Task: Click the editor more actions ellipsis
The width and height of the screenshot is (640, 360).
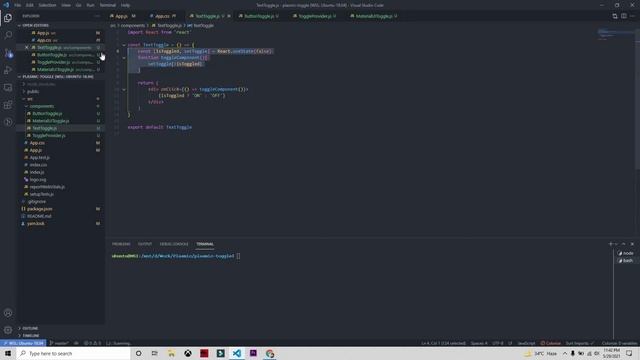Action: (632, 16)
